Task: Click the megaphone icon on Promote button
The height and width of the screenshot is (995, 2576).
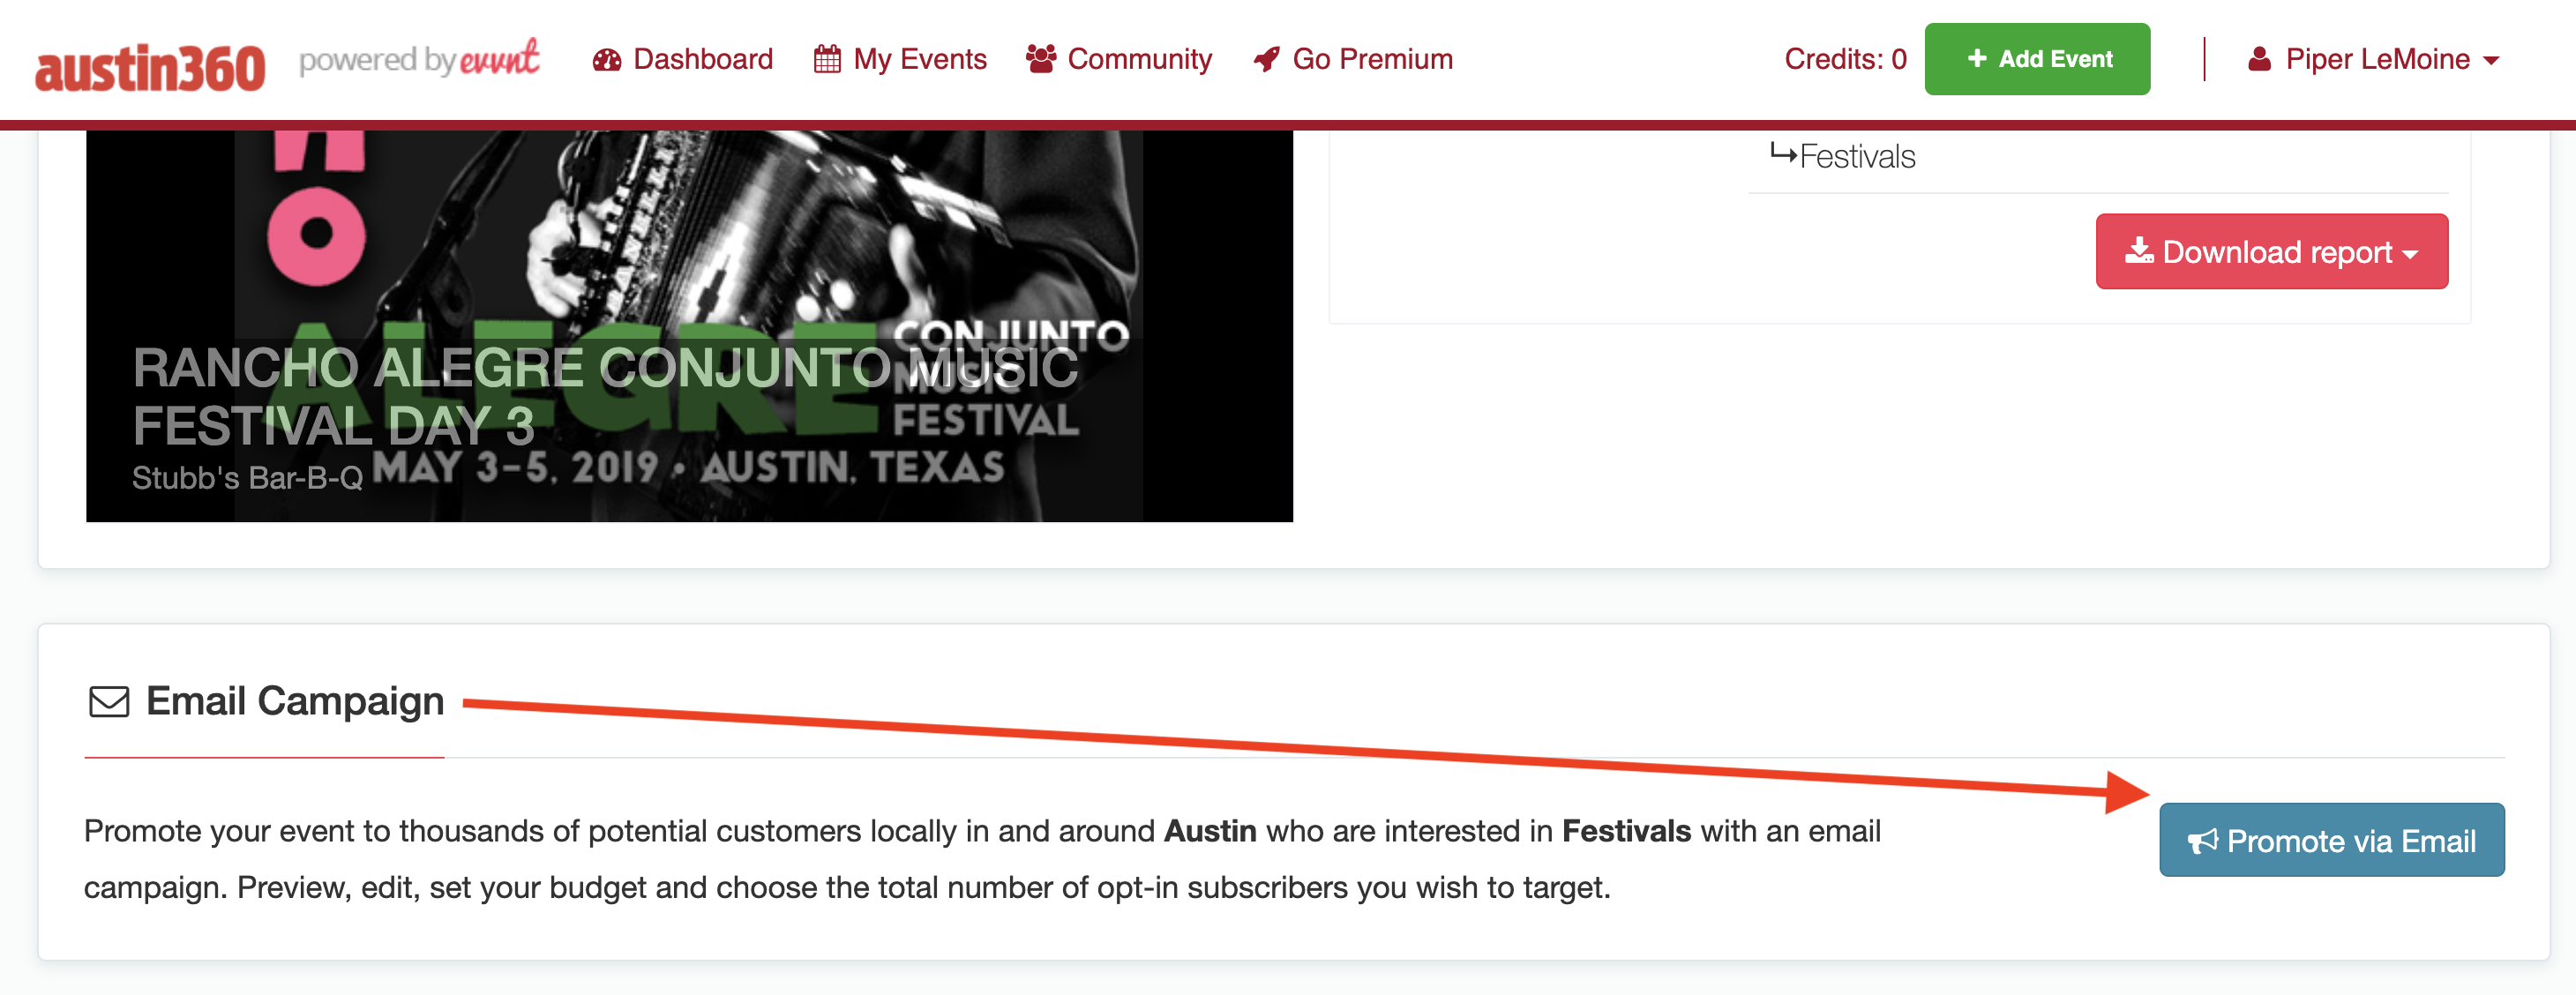Action: (2202, 841)
